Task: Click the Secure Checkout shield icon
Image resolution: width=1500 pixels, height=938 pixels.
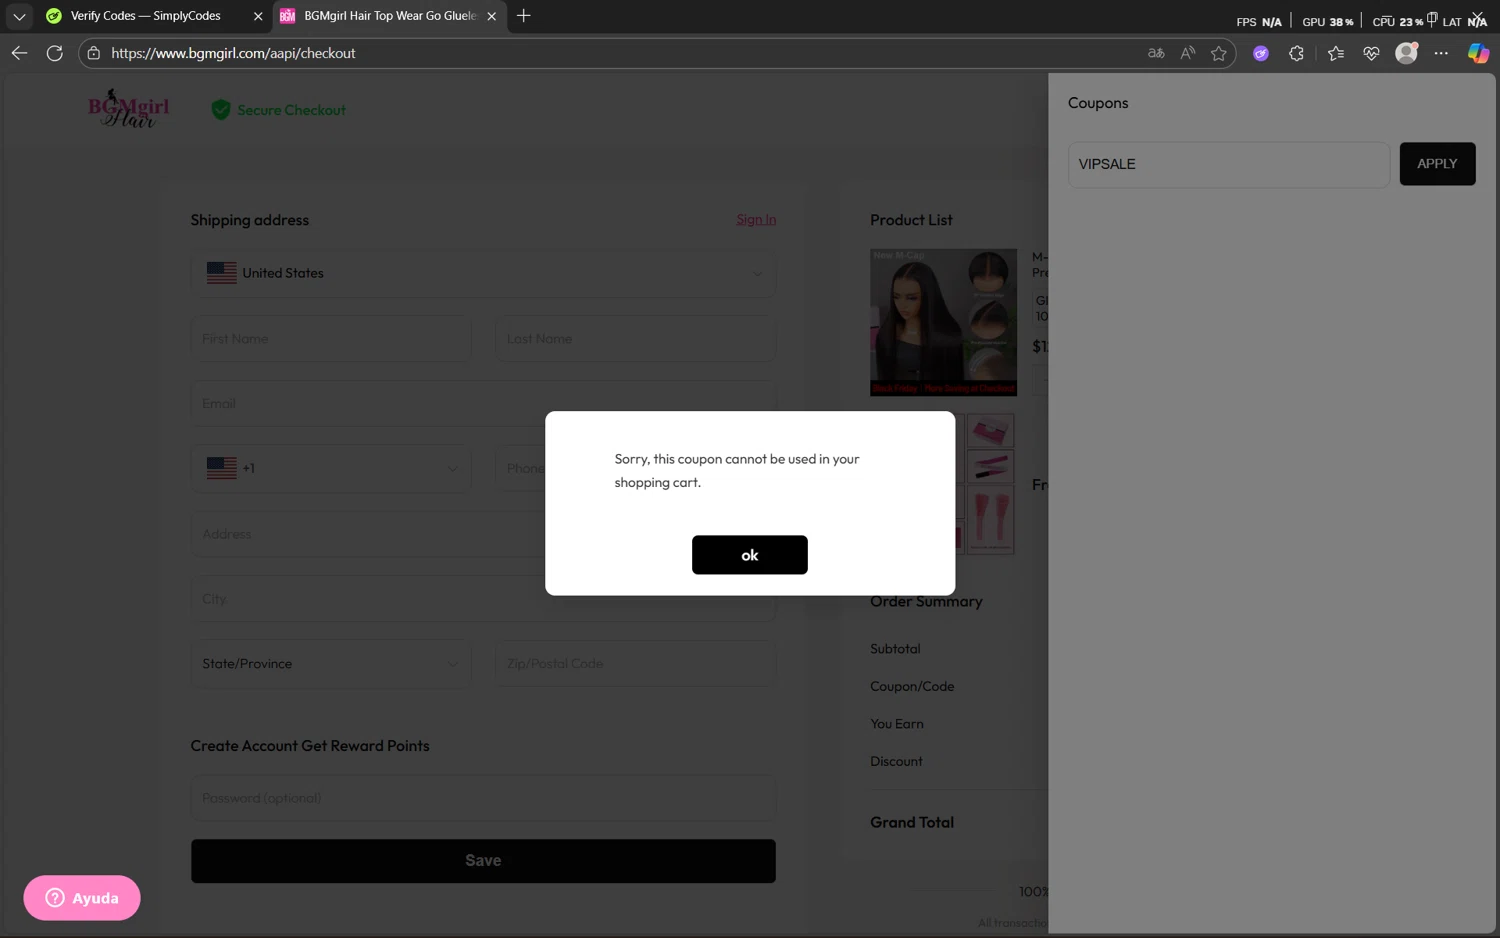Action: 221,110
